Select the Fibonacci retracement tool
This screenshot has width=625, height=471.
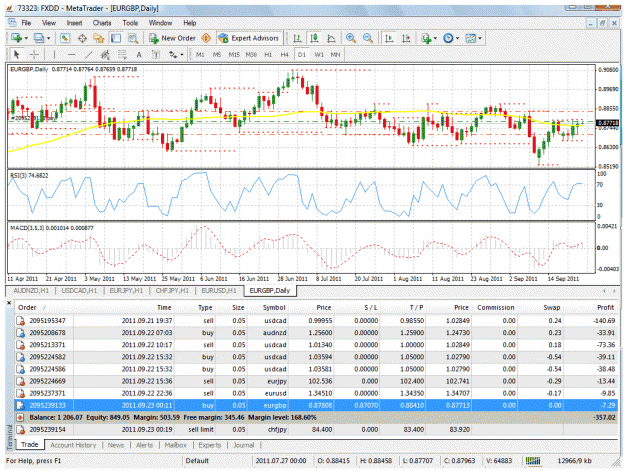122,55
